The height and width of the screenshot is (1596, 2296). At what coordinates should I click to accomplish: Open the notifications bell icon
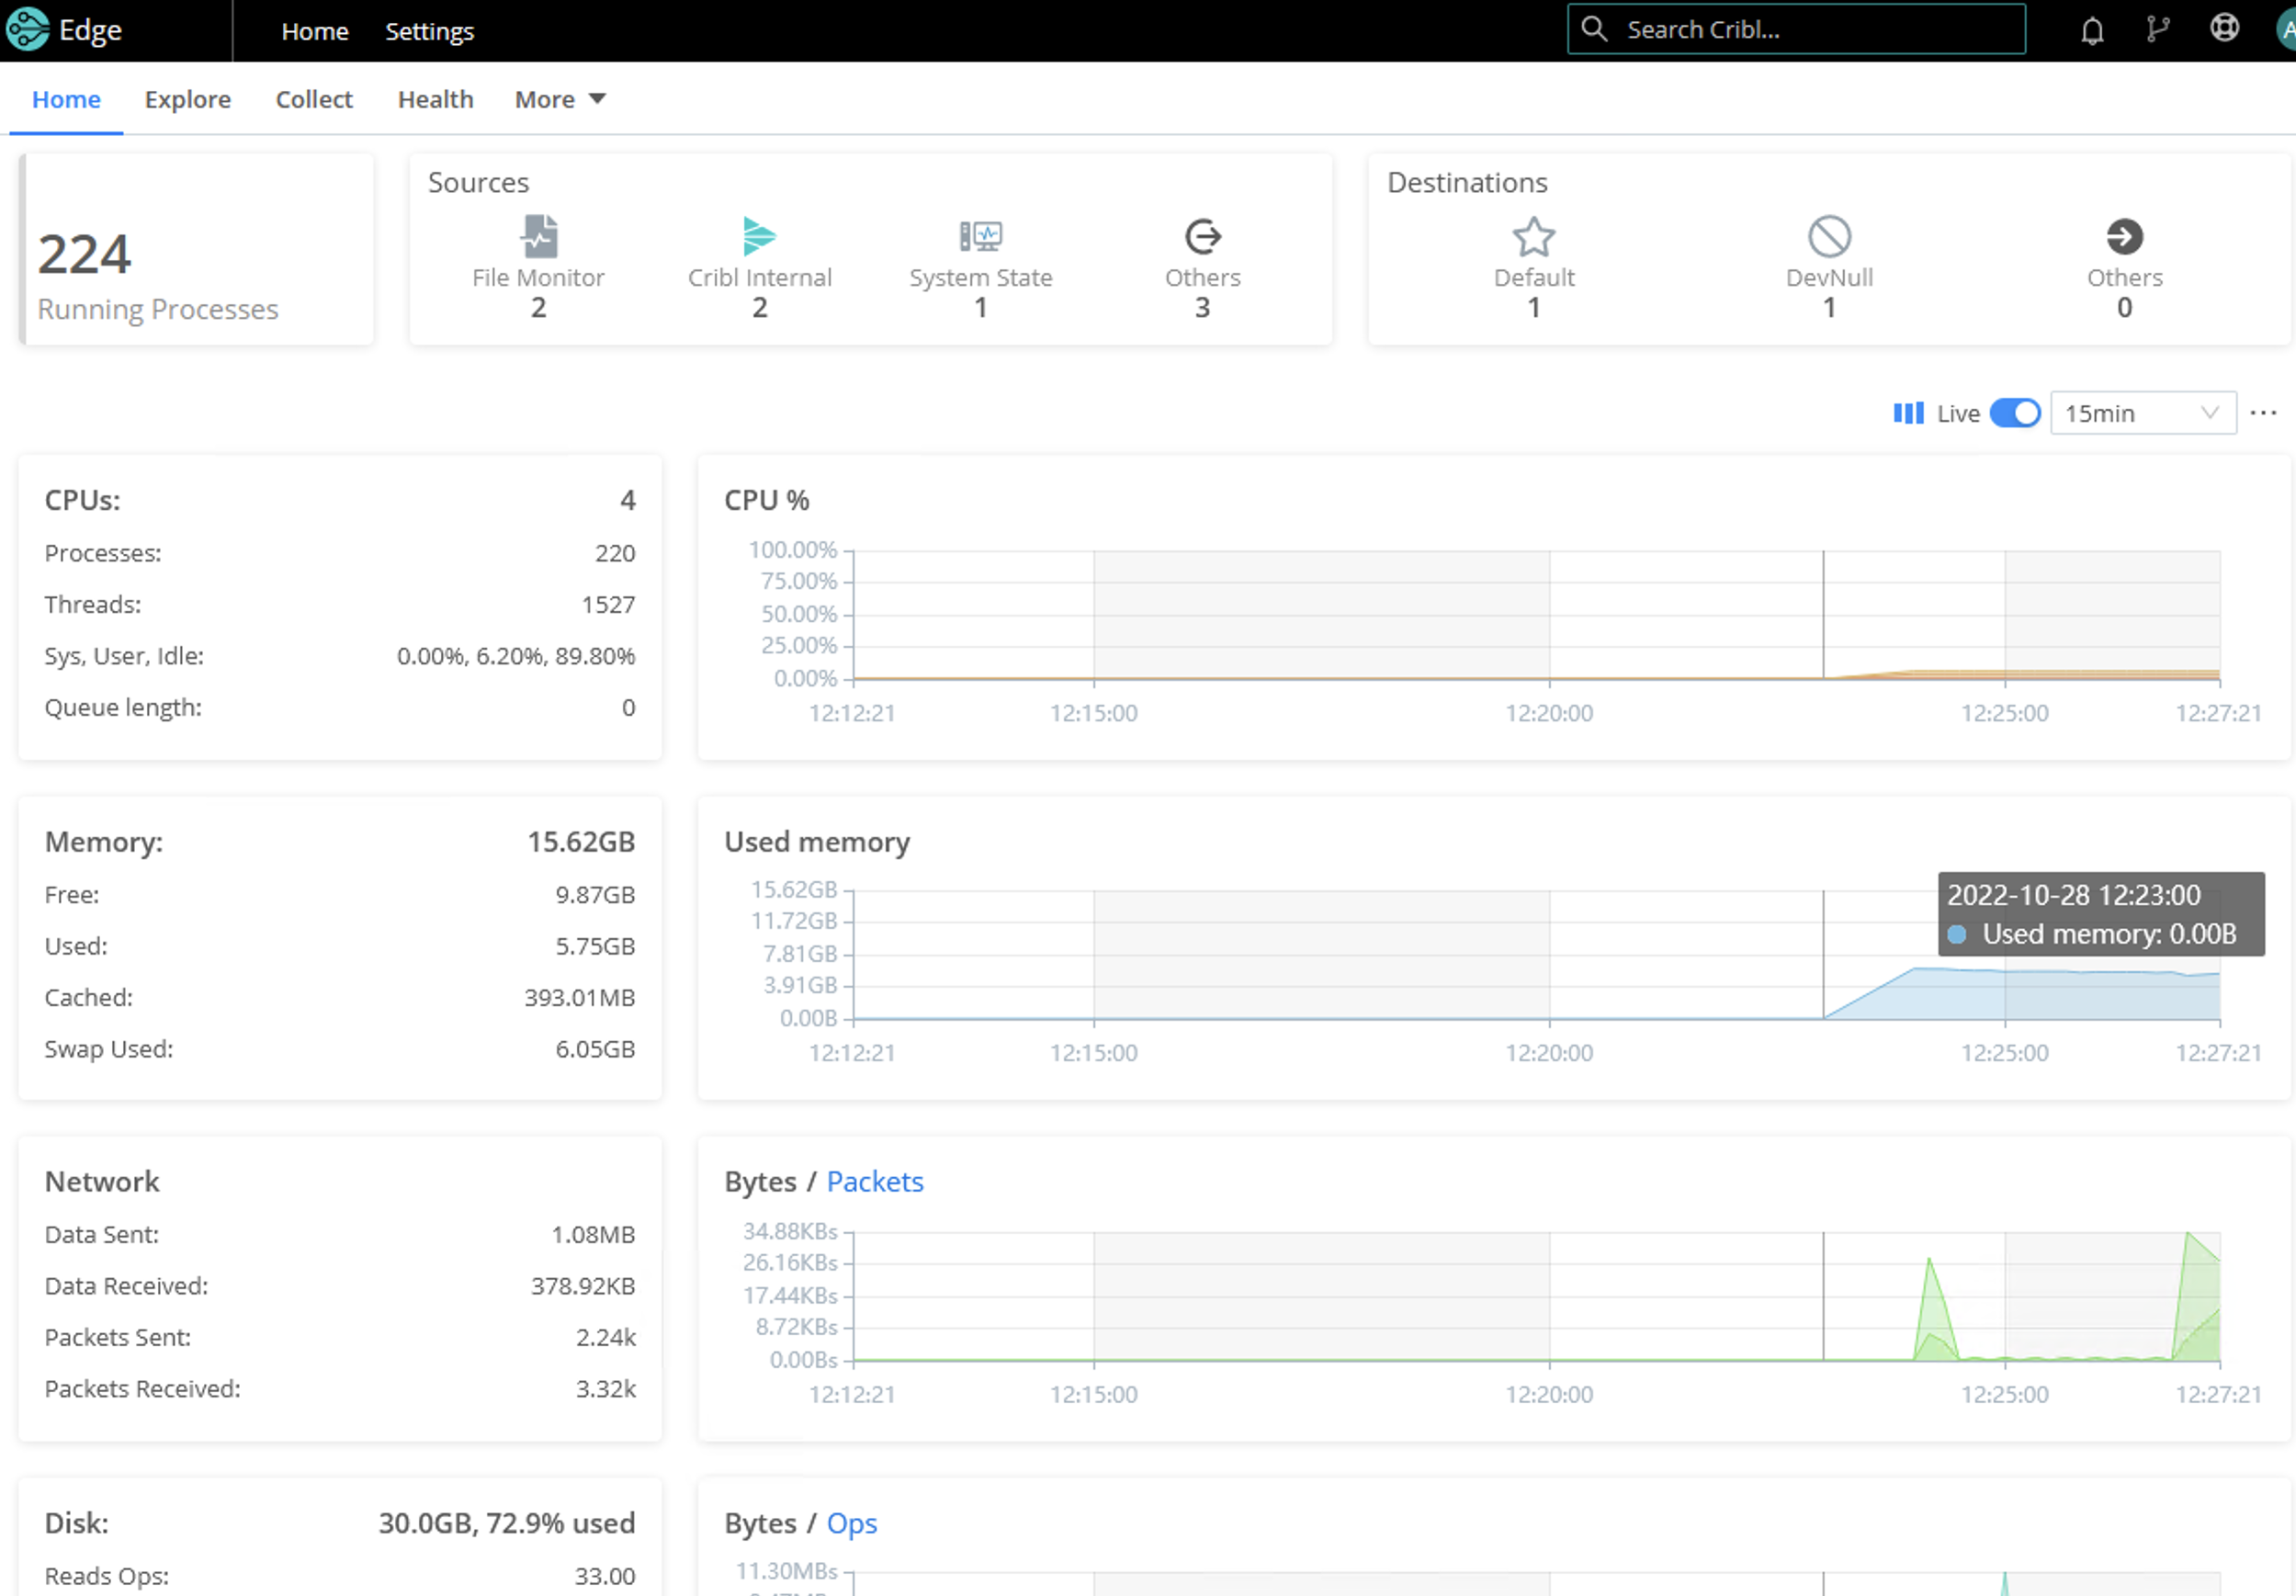coord(2092,31)
